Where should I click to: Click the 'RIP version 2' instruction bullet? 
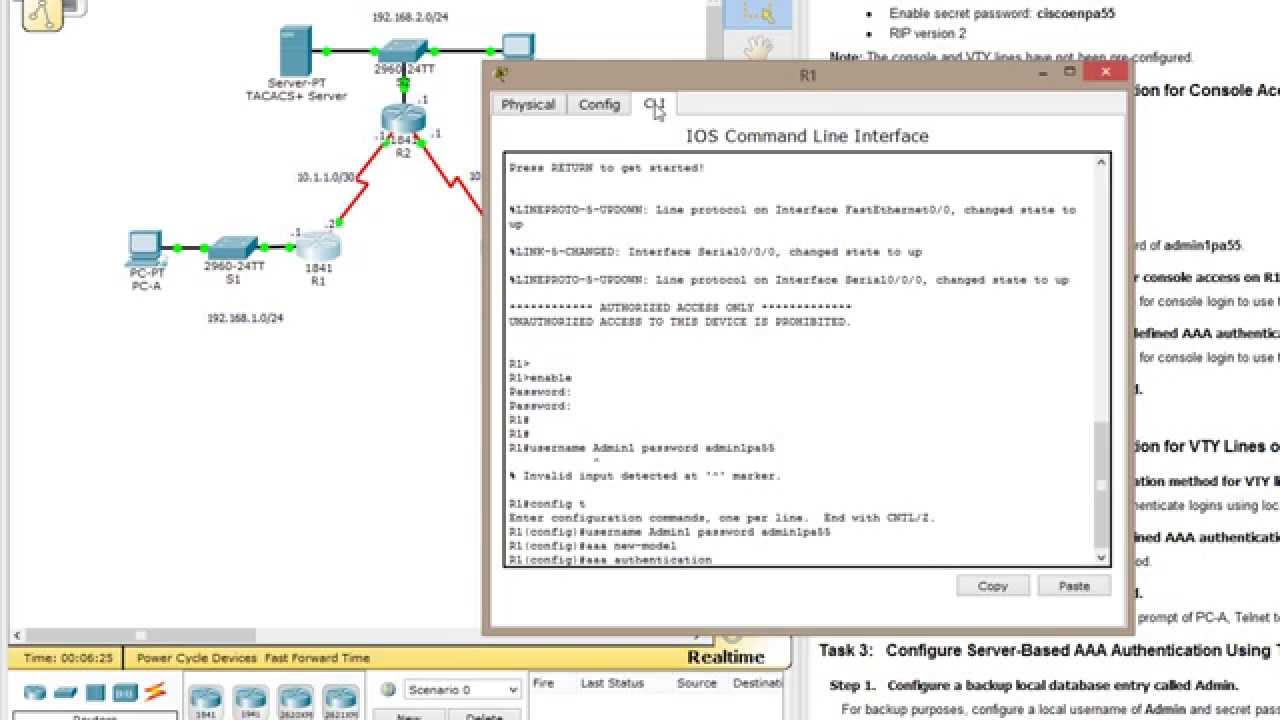click(927, 34)
